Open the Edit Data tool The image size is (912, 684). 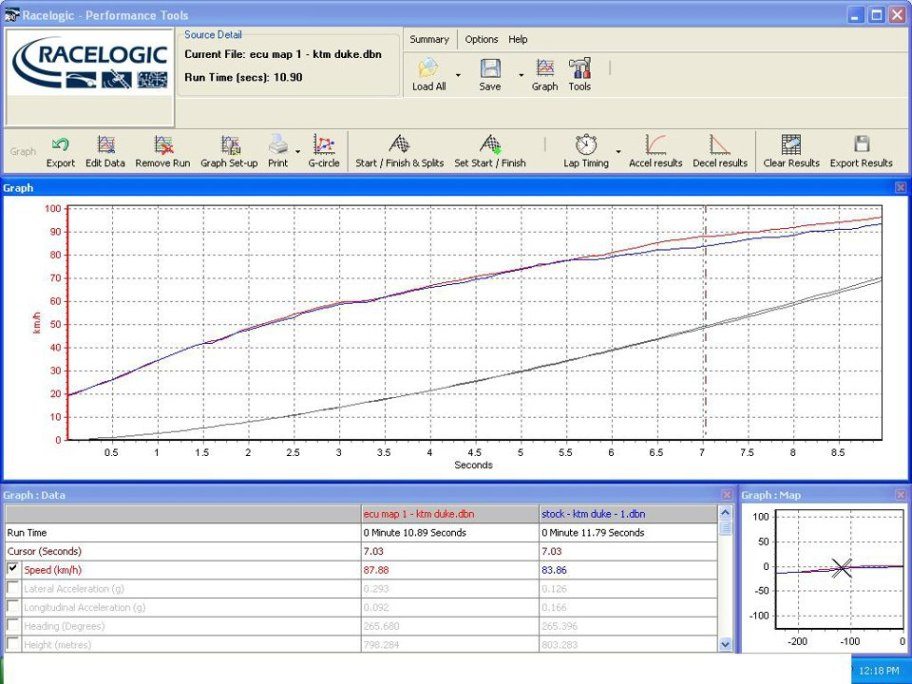(x=105, y=145)
